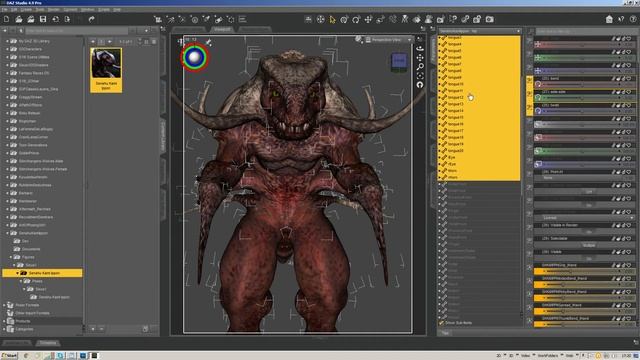Click the forward arrow in content pane header

tap(109, 42)
